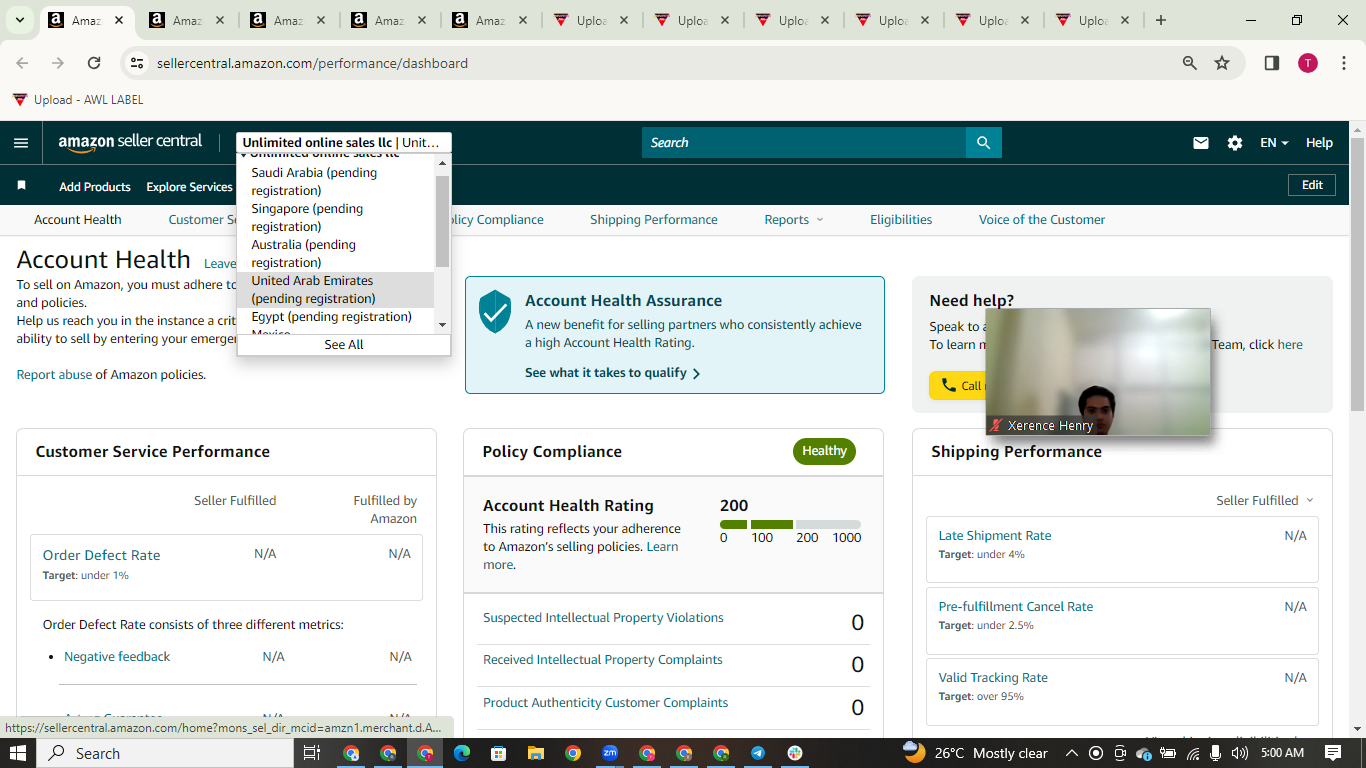Select Egypt (pending registration) marketplace
The width and height of the screenshot is (1366, 768).
(x=335, y=317)
